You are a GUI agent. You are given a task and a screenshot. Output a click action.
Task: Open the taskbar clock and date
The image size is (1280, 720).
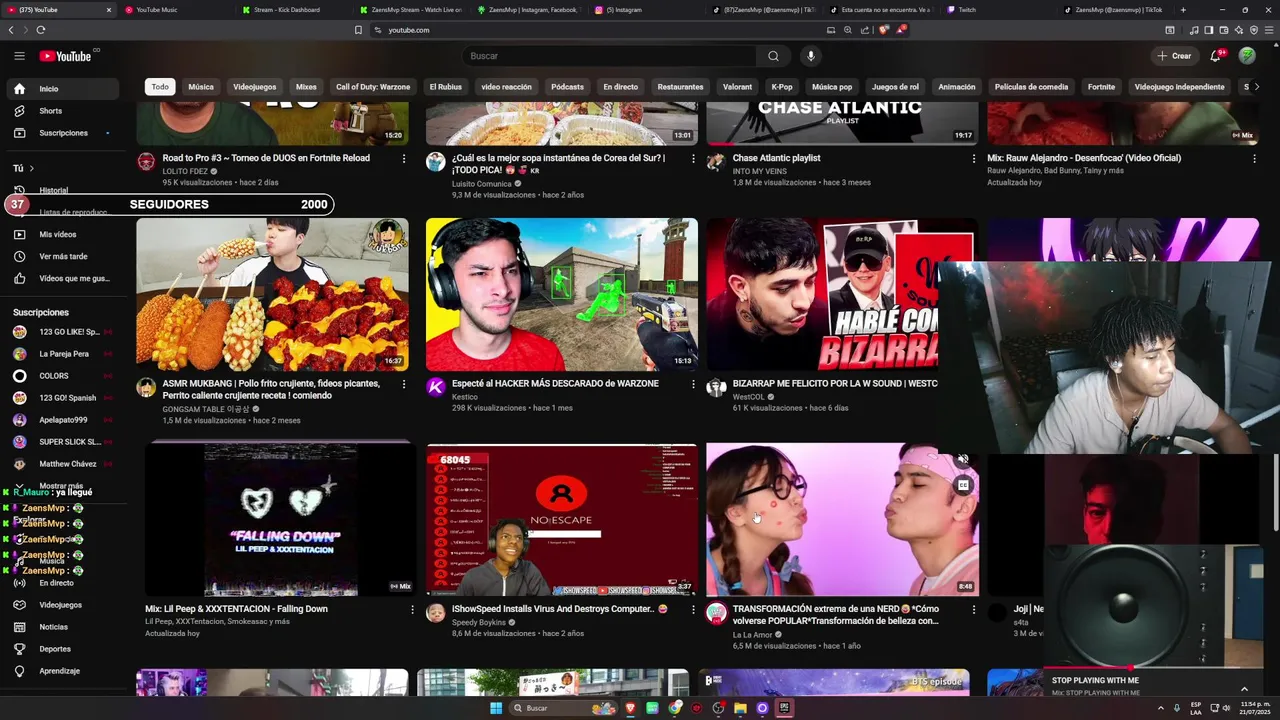click(x=1255, y=708)
